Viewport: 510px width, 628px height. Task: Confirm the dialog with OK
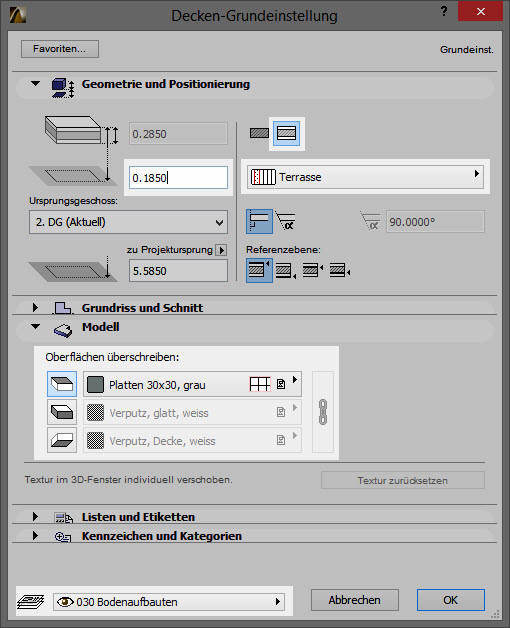[x=450, y=600]
